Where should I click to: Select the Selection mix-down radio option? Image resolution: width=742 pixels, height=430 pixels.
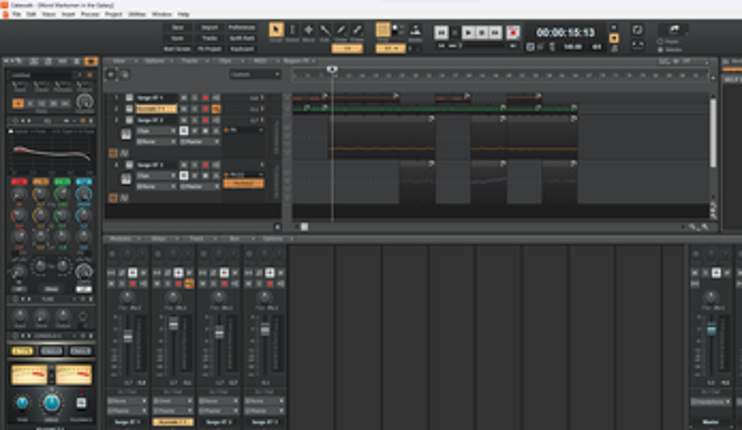point(661,49)
